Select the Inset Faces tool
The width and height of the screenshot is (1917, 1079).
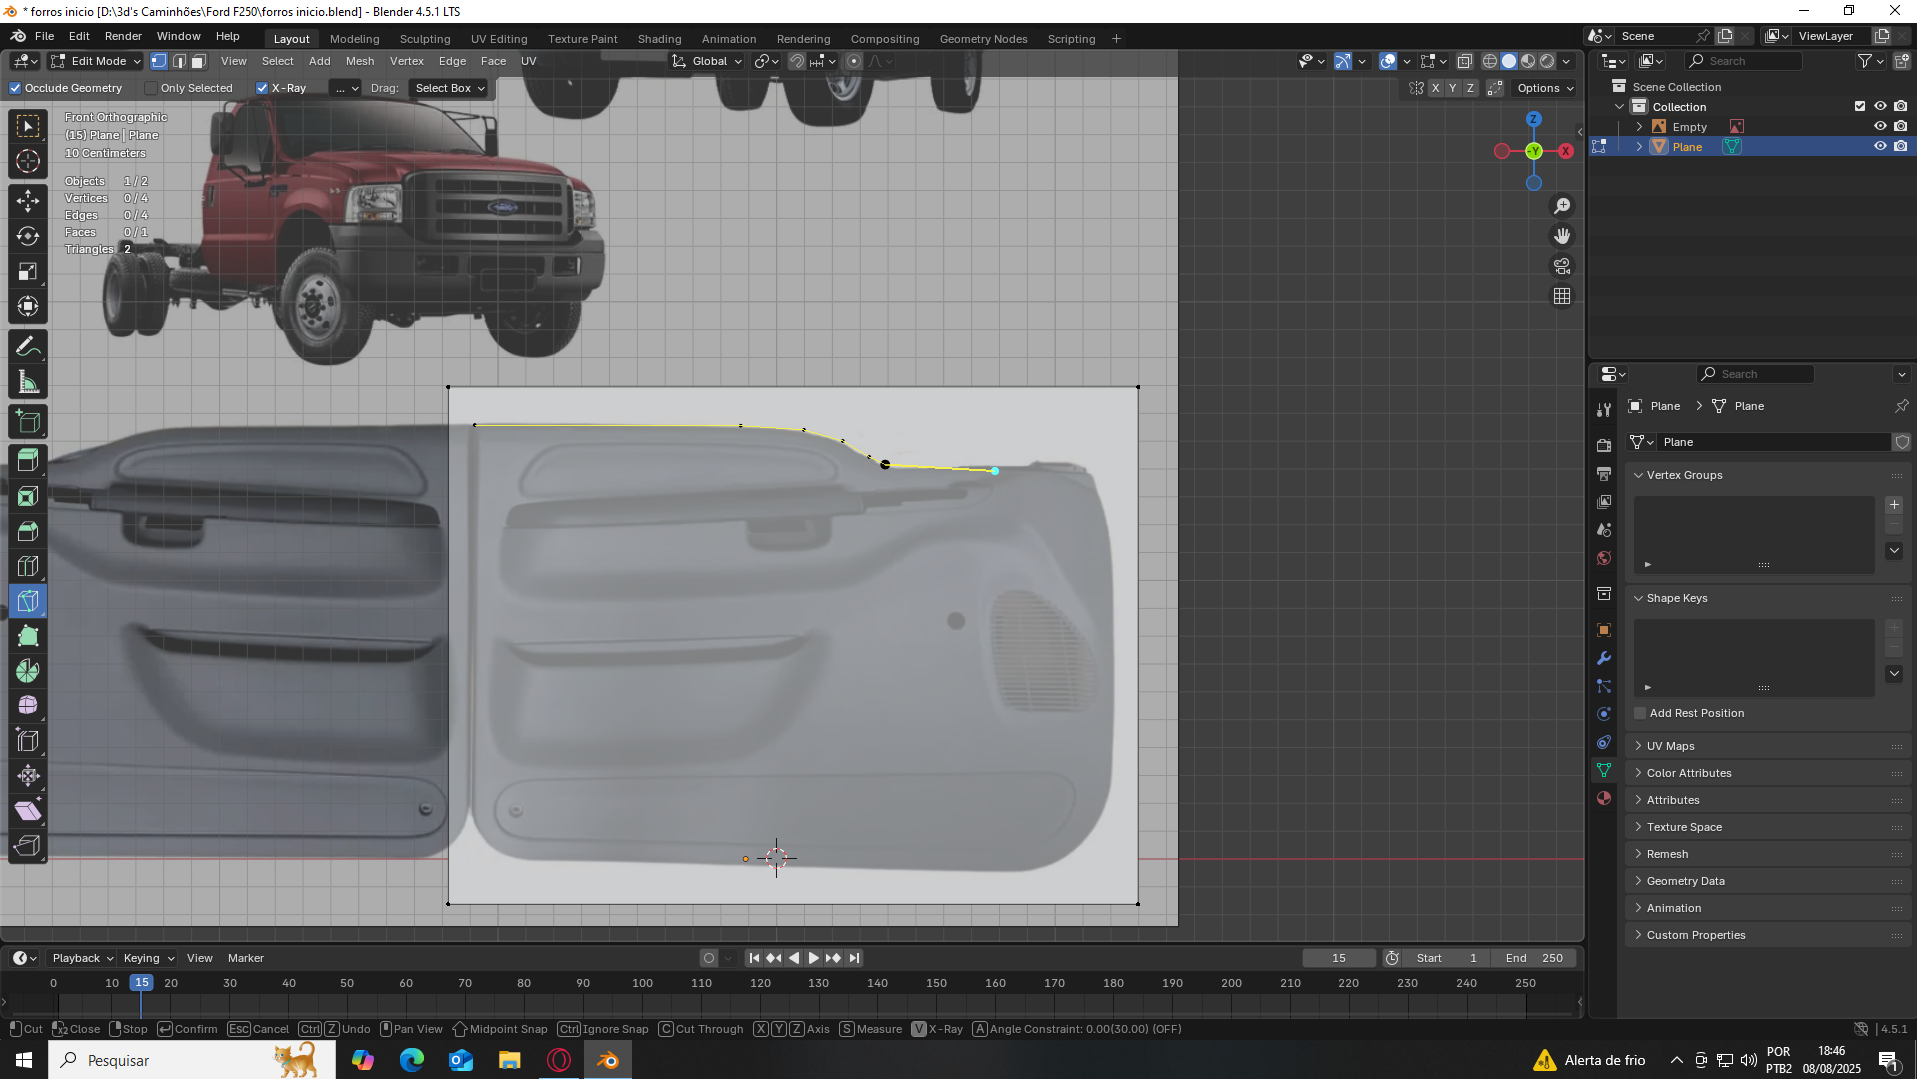tap(28, 496)
